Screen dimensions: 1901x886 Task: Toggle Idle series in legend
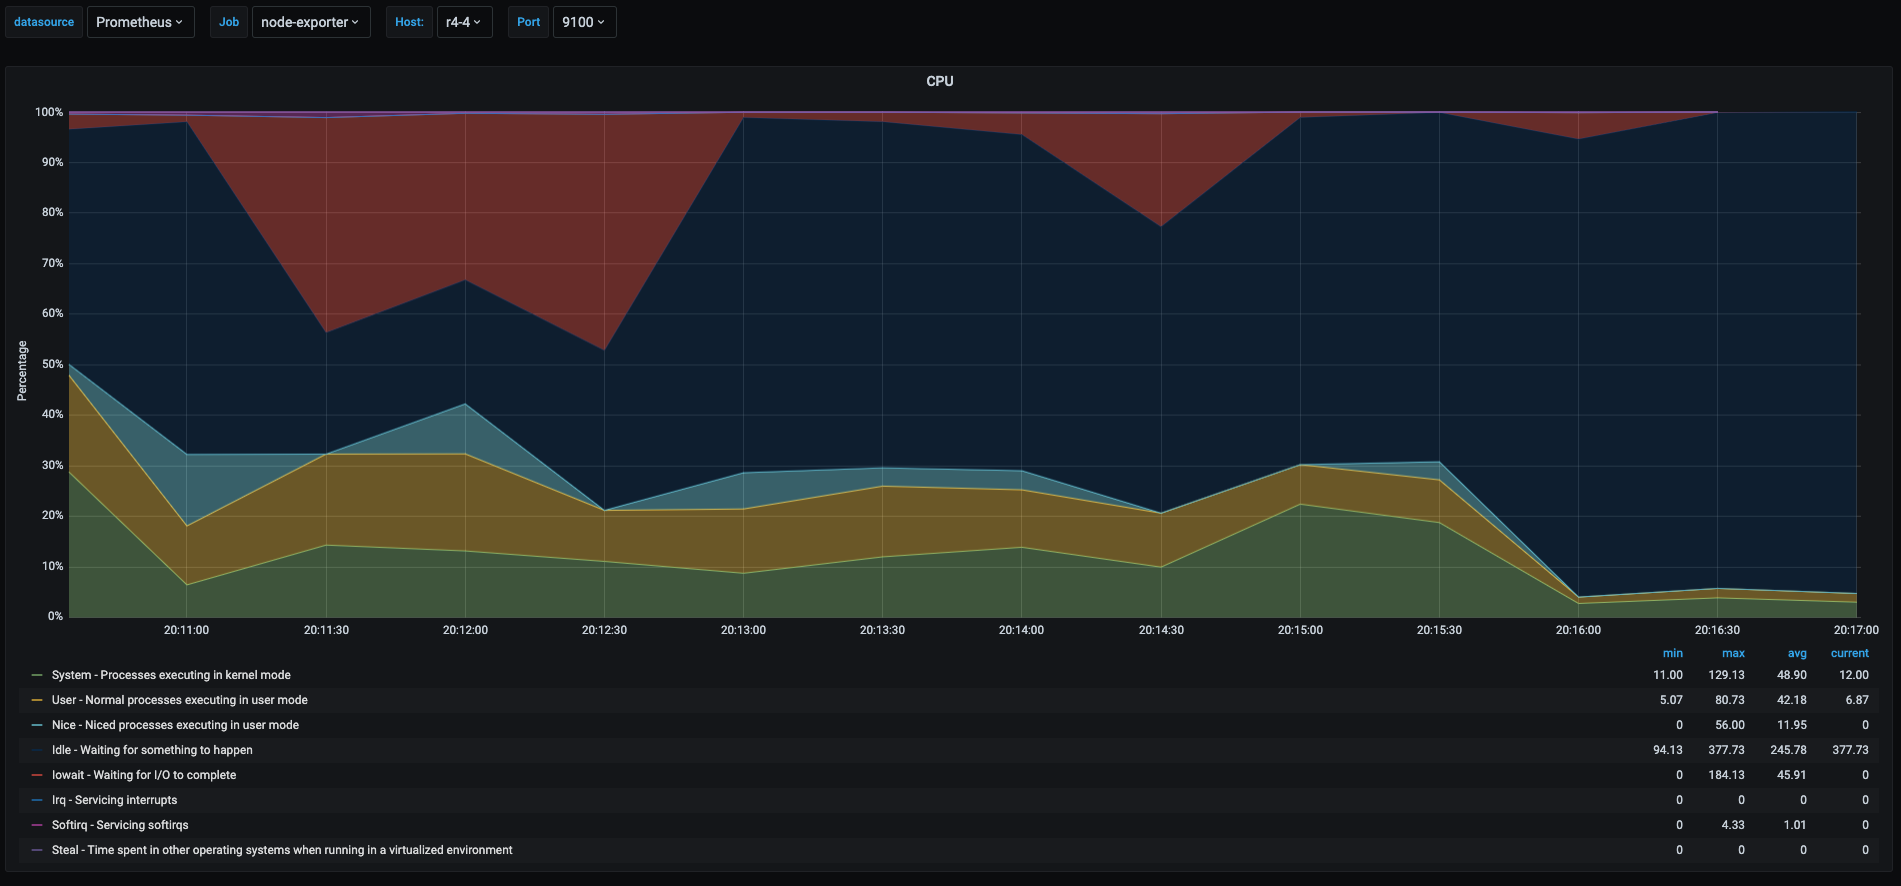pyautogui.click(x=152, y=750)
